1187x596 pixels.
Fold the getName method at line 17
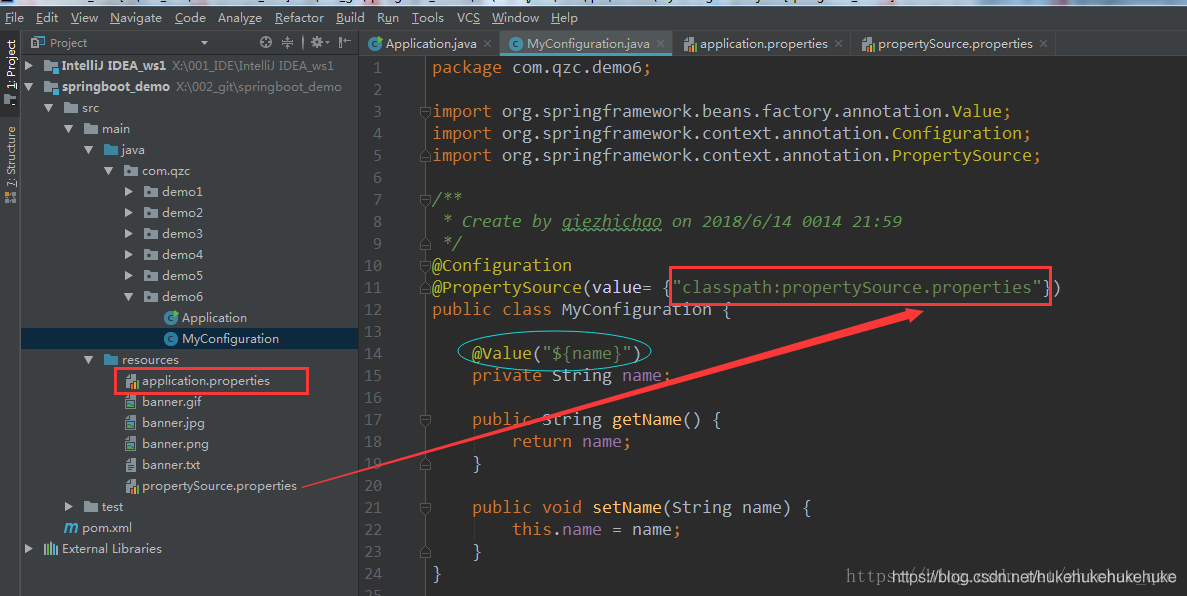pyautogui.click(x=425, y=420)
